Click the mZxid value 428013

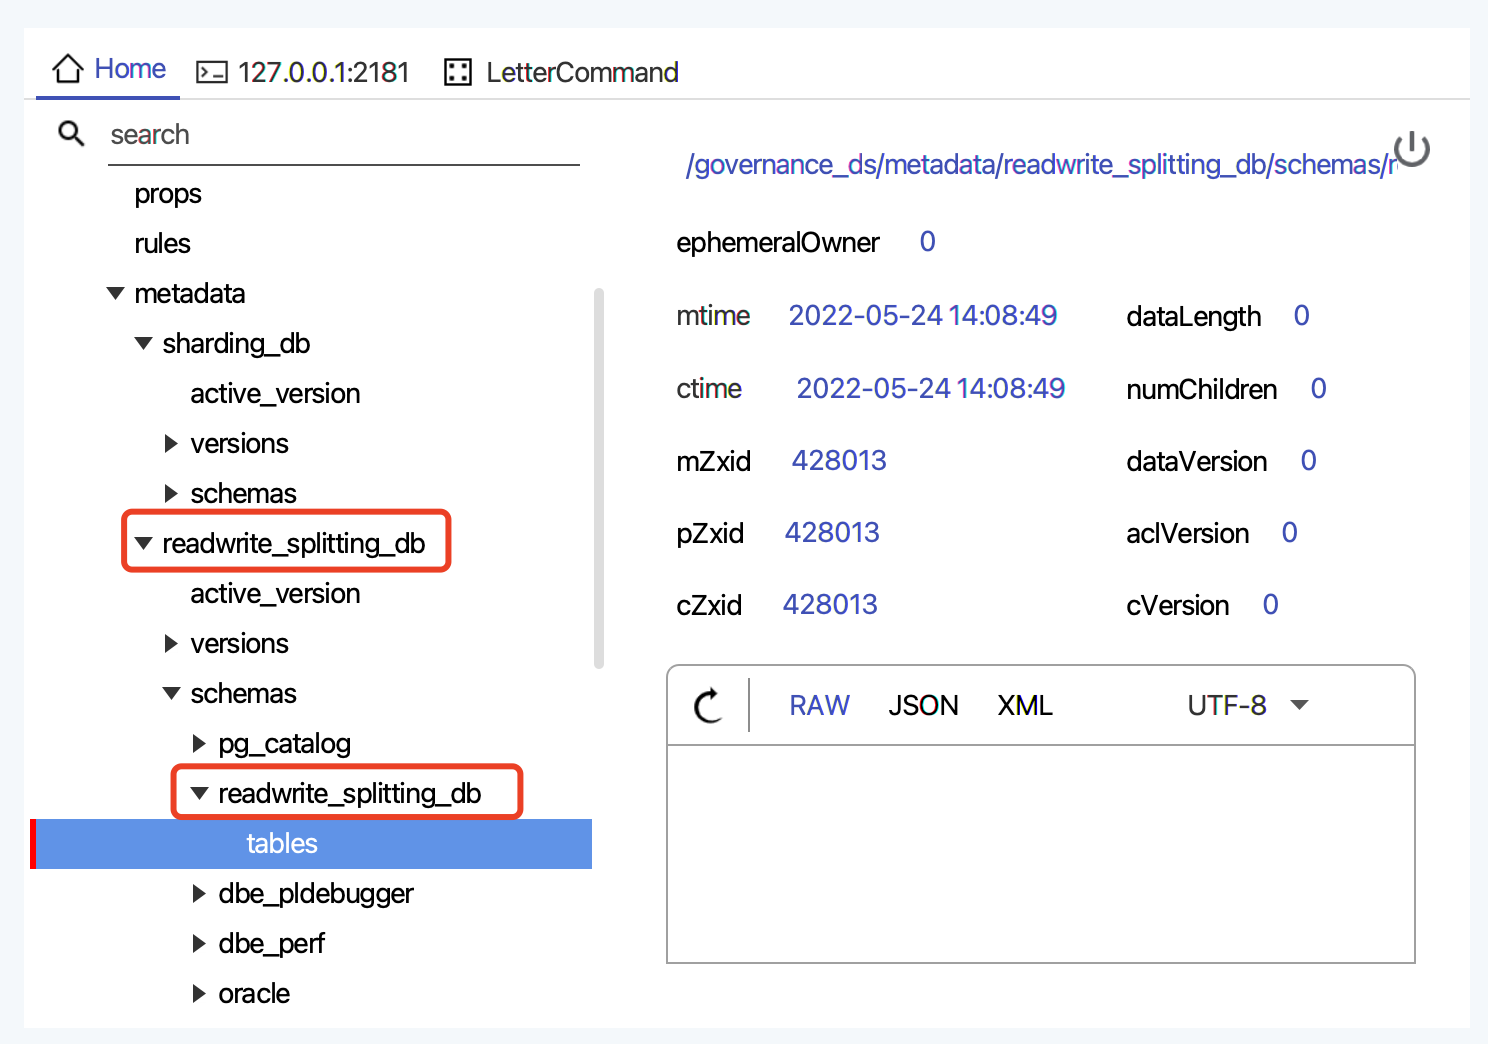coord(839,460)
